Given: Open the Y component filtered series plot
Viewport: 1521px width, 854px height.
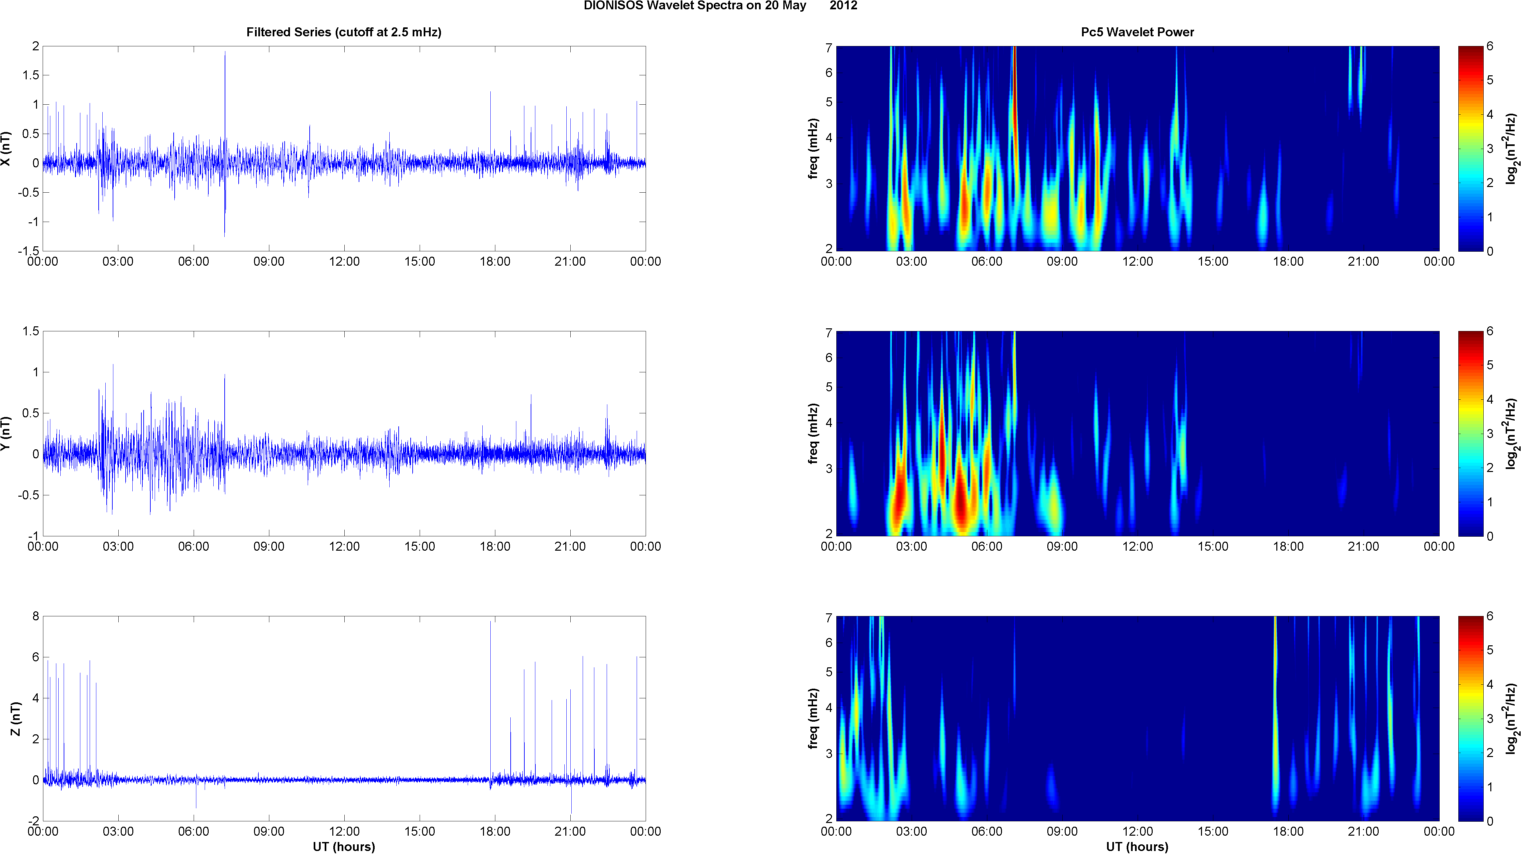Looking at the screenshot, I should click(x=344, y=434).
